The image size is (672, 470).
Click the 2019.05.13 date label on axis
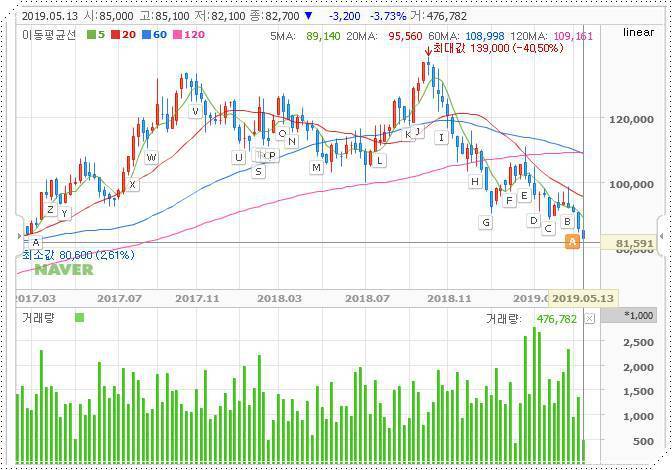583,298
